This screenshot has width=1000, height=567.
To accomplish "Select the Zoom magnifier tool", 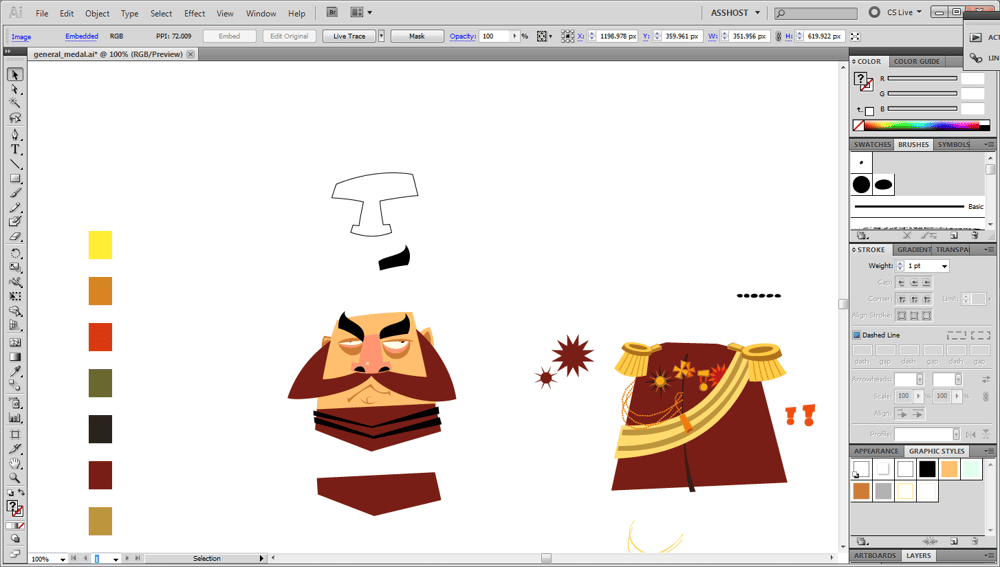I will (15, 478).
